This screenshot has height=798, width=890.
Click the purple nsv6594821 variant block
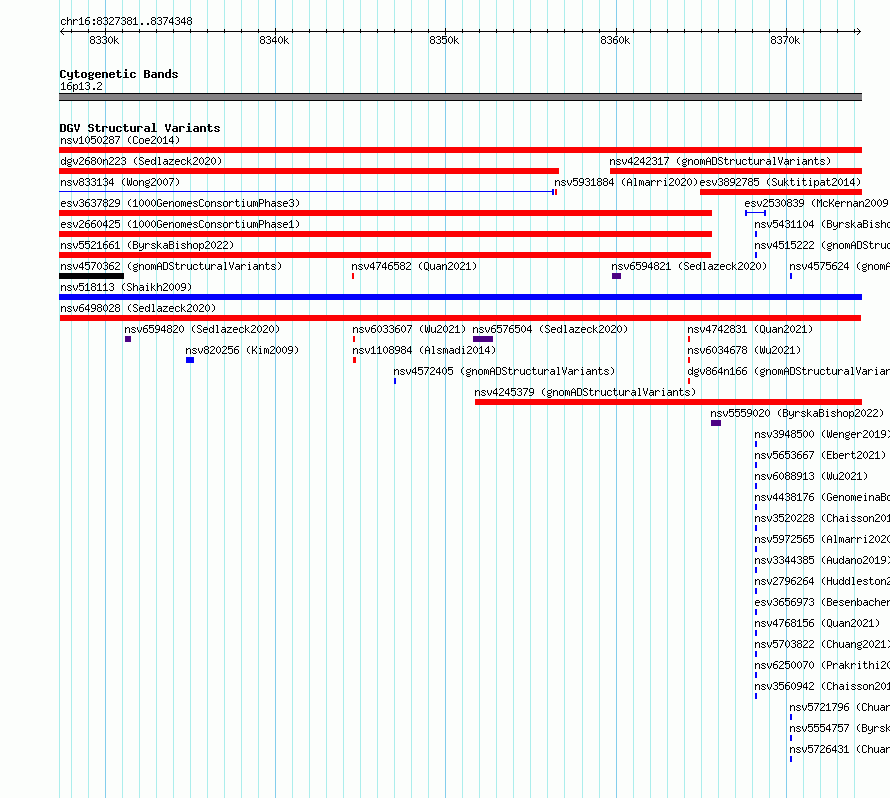tap(616, 276)
